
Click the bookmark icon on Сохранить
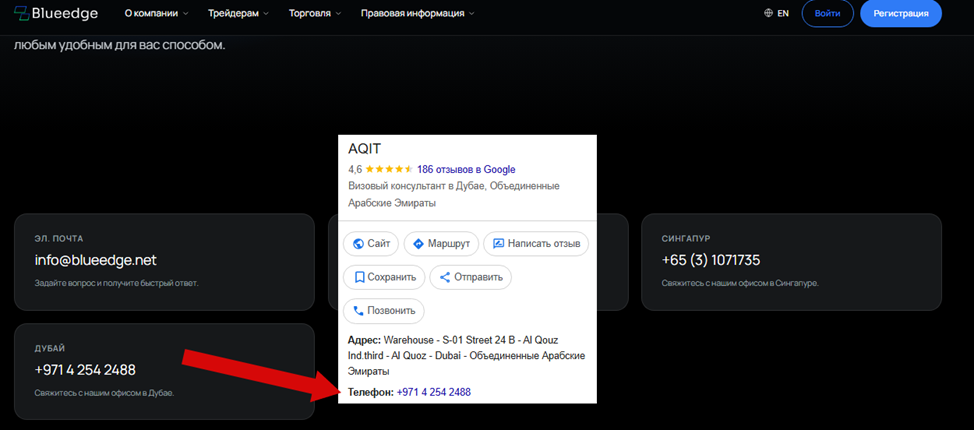[359, 277]
